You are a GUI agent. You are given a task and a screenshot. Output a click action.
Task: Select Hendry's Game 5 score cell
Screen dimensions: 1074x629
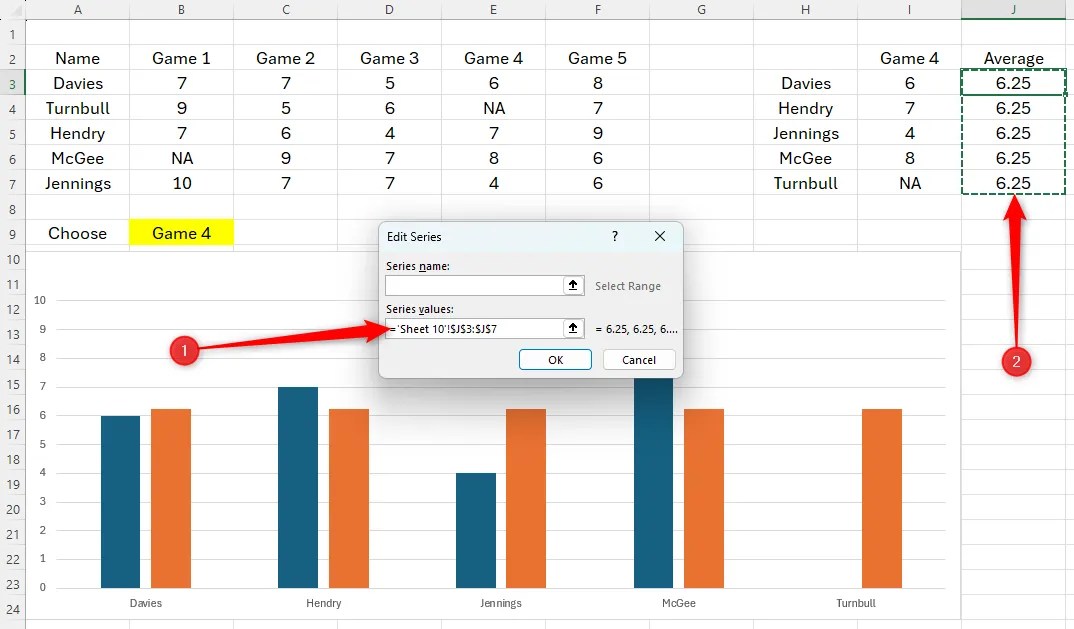pos(597,133)
